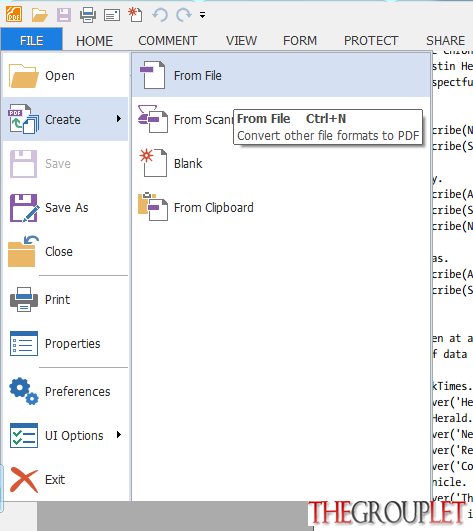The height and width of the screenshot is (531, 473).
Task: Open the SHARE tab
Action: 446,41
